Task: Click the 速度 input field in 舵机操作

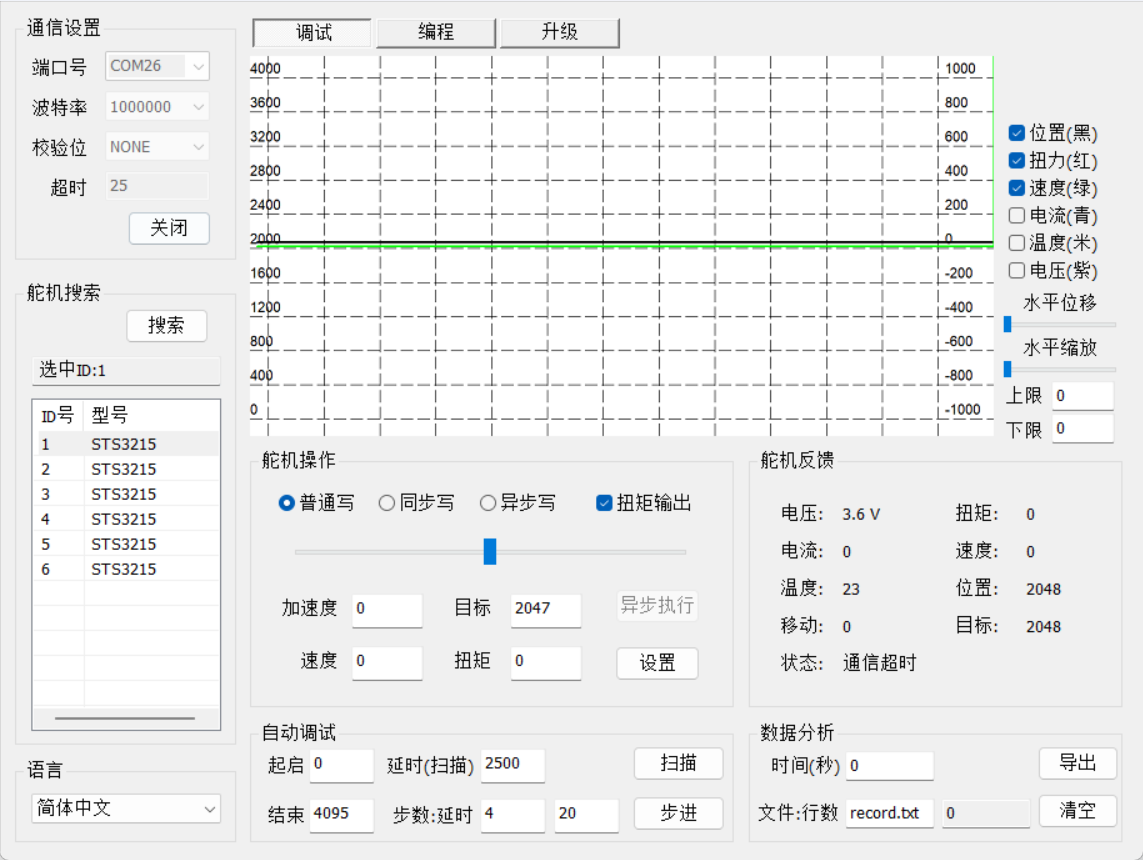Action: coord(387,661)
